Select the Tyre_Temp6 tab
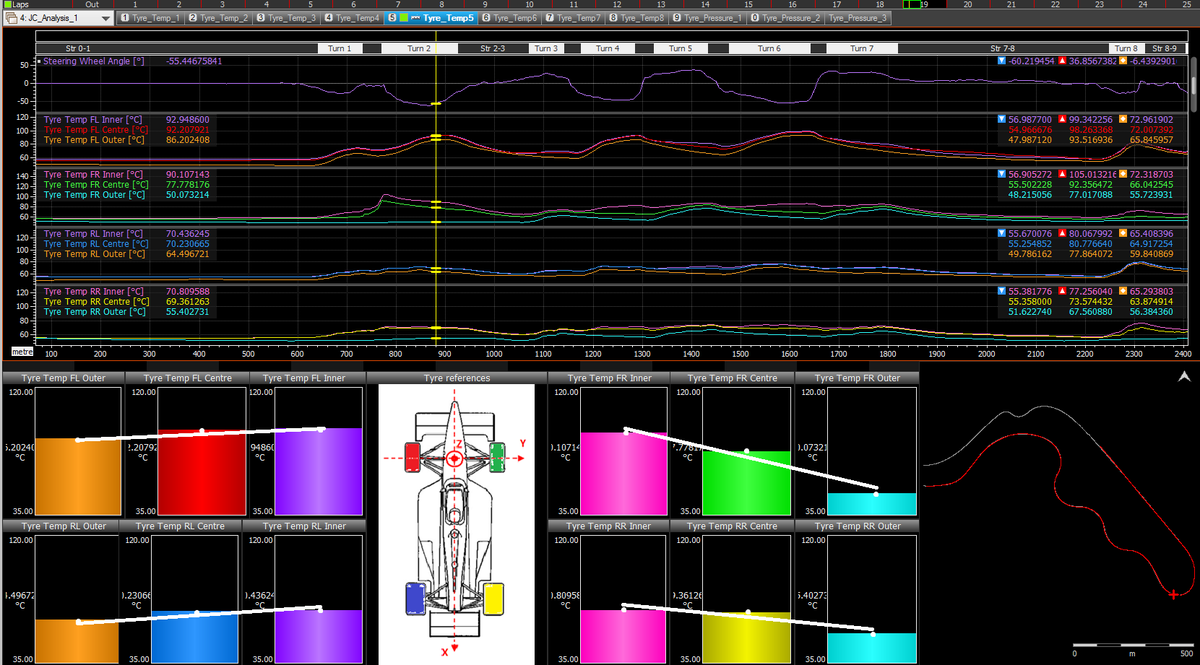 click(510, 18)
